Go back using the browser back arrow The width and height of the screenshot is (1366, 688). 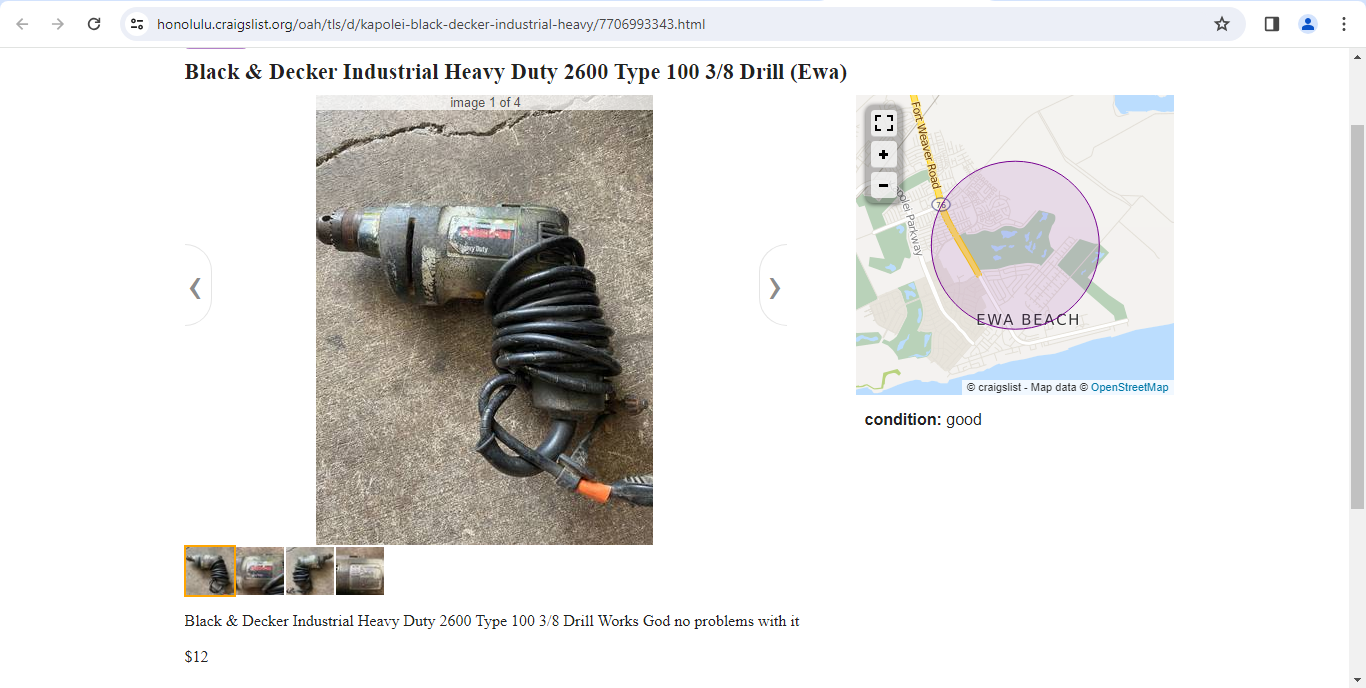click(x=22, y=24)
